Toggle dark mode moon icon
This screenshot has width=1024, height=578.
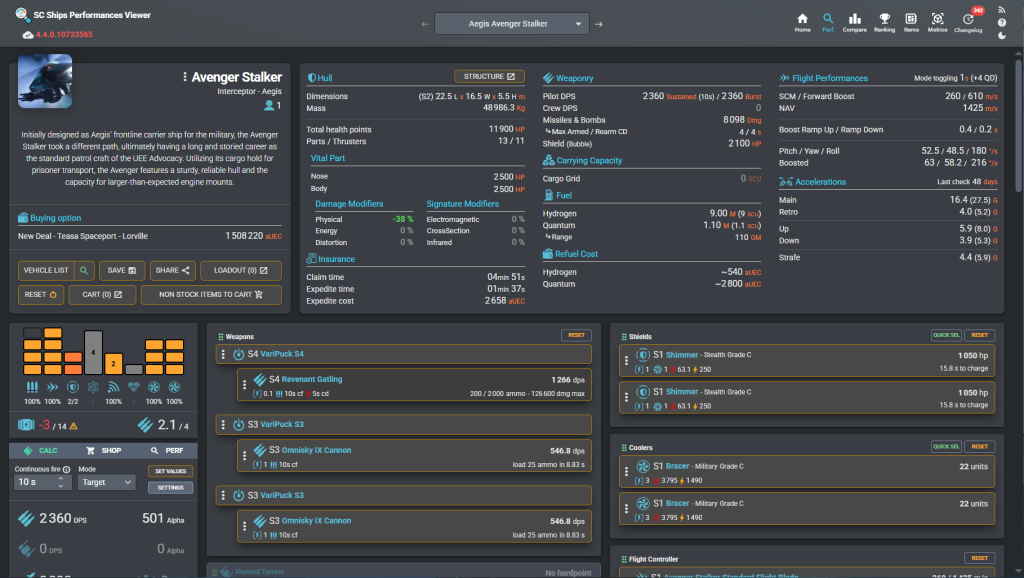(x=1001, y=36)
